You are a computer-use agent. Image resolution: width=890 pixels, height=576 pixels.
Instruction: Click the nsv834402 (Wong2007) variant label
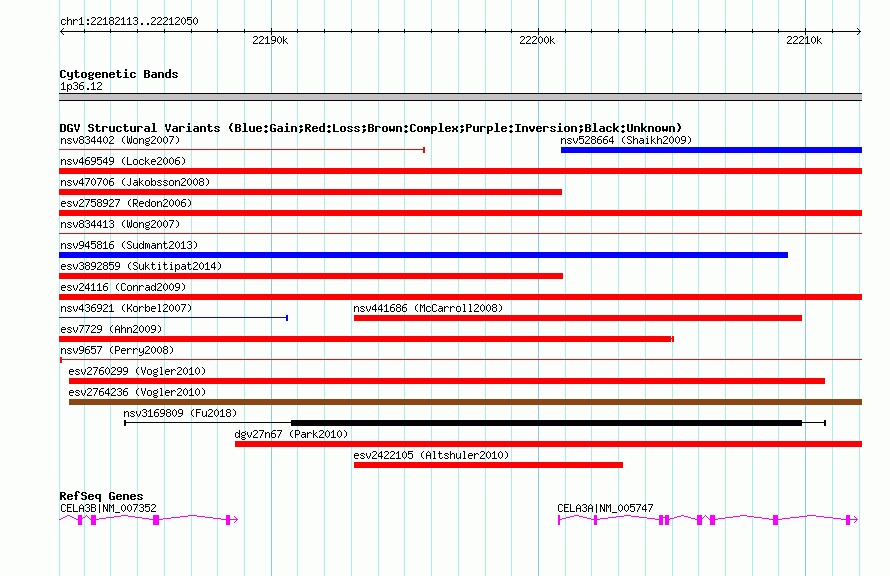point(120,140)
